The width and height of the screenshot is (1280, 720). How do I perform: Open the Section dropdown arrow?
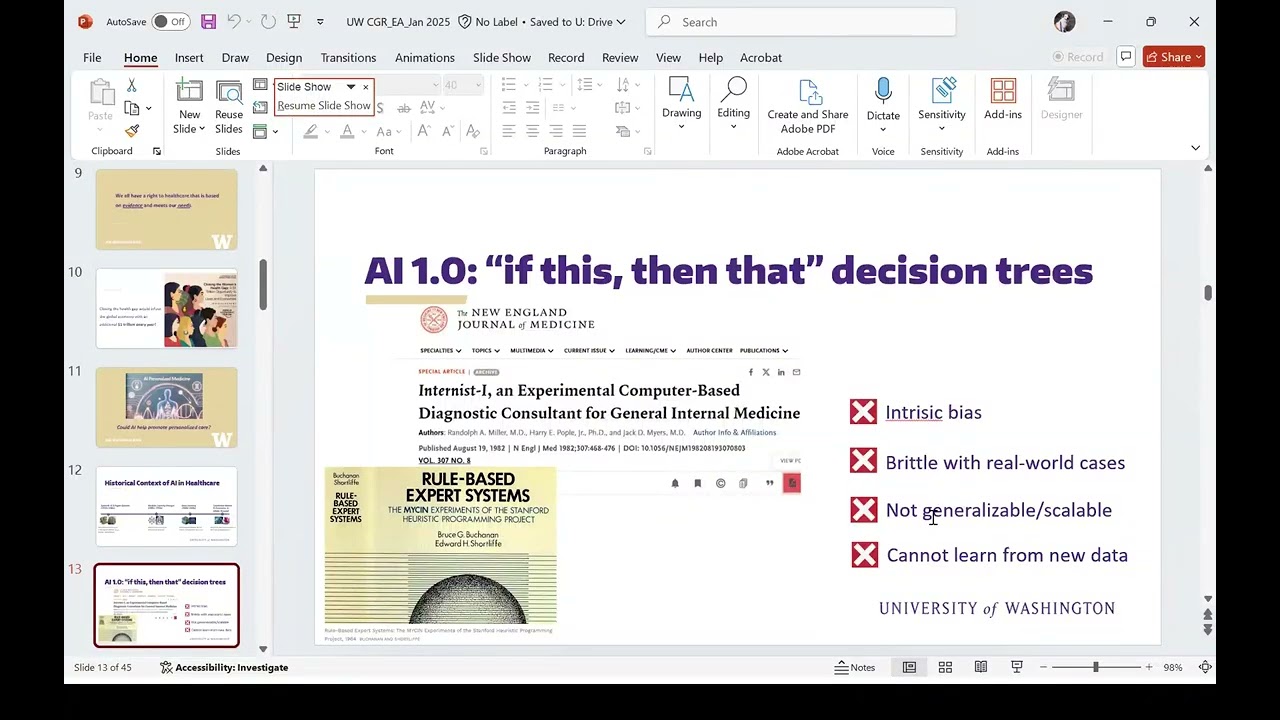pyautogui.click(x=276, y=131)
